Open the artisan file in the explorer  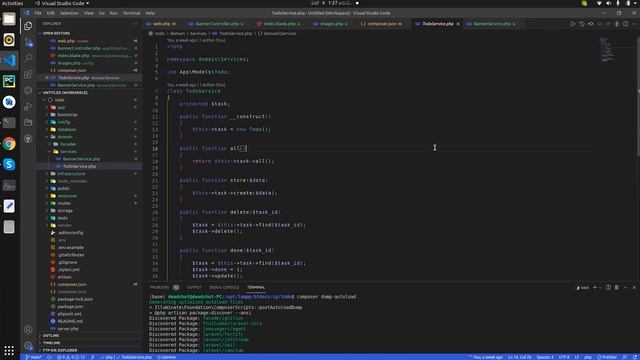pyautogui.click(x=64, y=277)
